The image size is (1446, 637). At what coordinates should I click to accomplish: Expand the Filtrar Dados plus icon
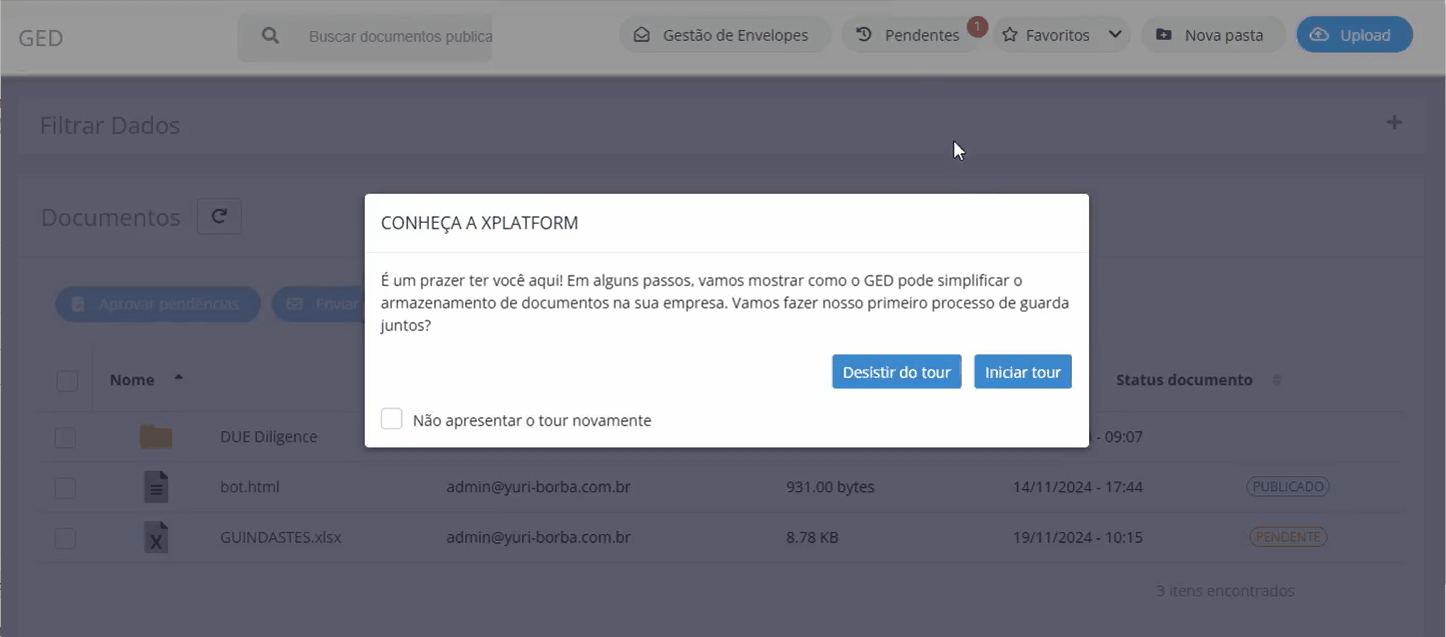pos(1394,123)
